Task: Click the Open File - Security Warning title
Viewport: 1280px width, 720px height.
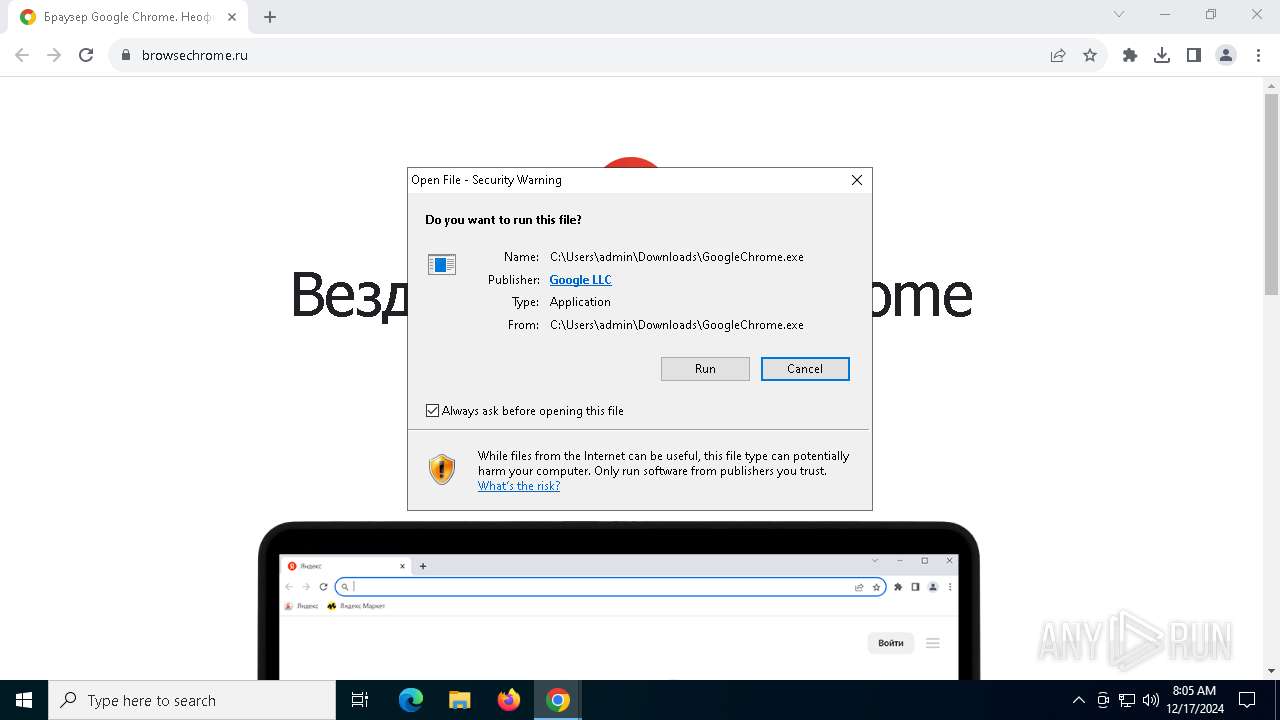Action: pyautogui.click(x=486, y=180)
